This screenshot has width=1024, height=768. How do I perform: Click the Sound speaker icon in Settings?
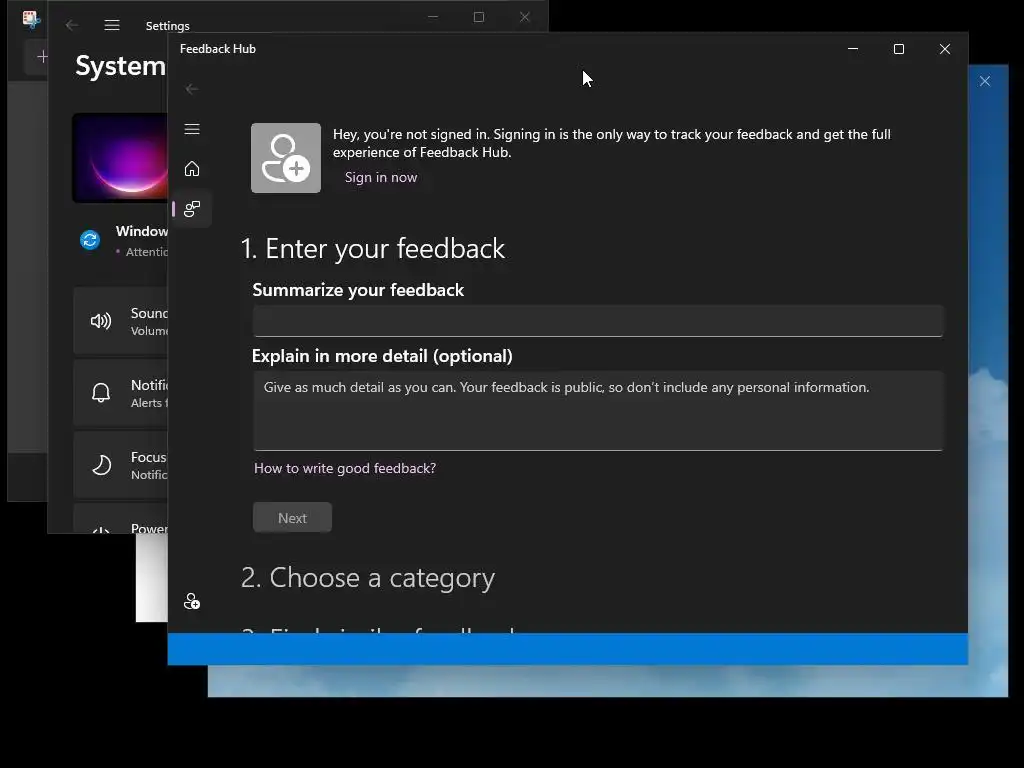(x=101, y=321)
